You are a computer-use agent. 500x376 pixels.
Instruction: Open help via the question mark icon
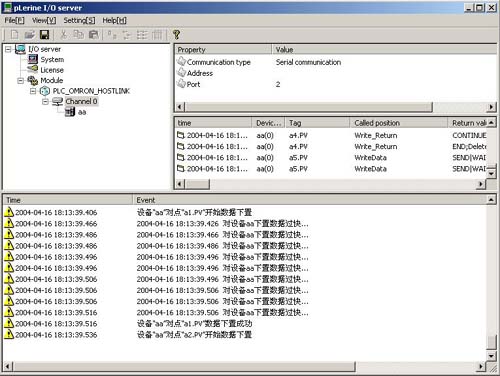click(x=176, y=34)
